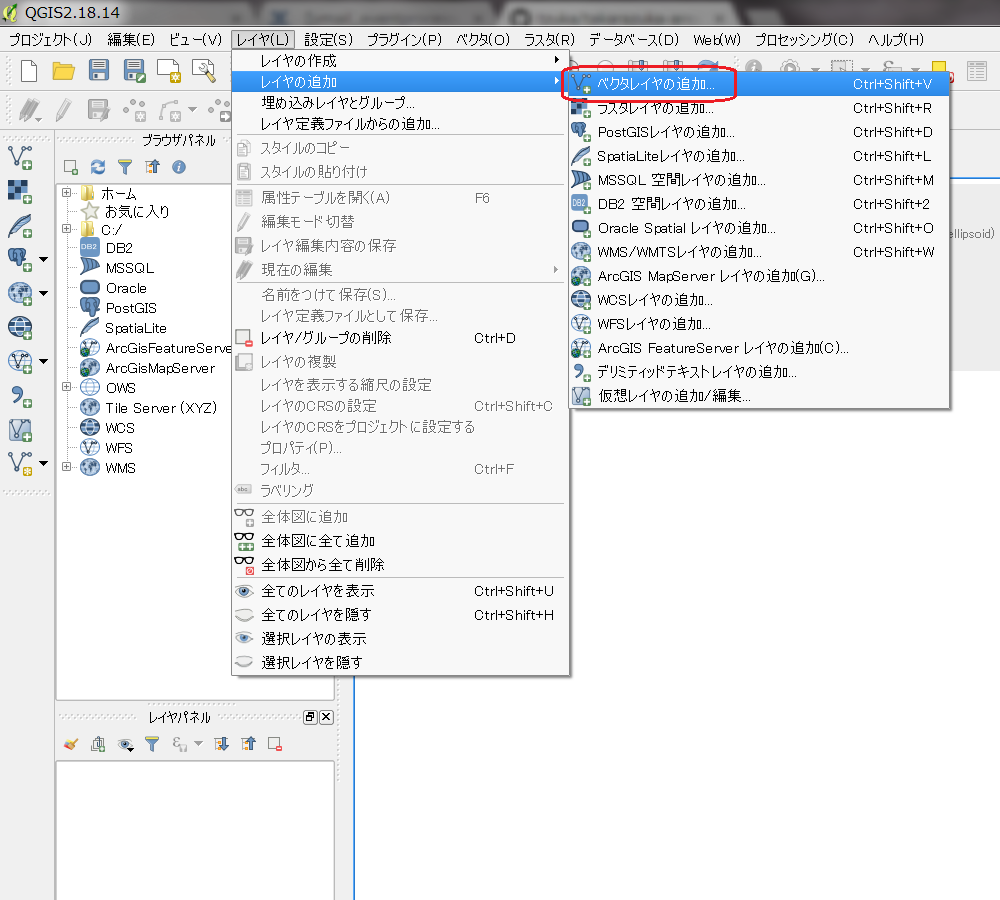Viewport: 1000px width, 900px height.
Task: Click the Add Group icon in layer panel
Action: (98, 744)
